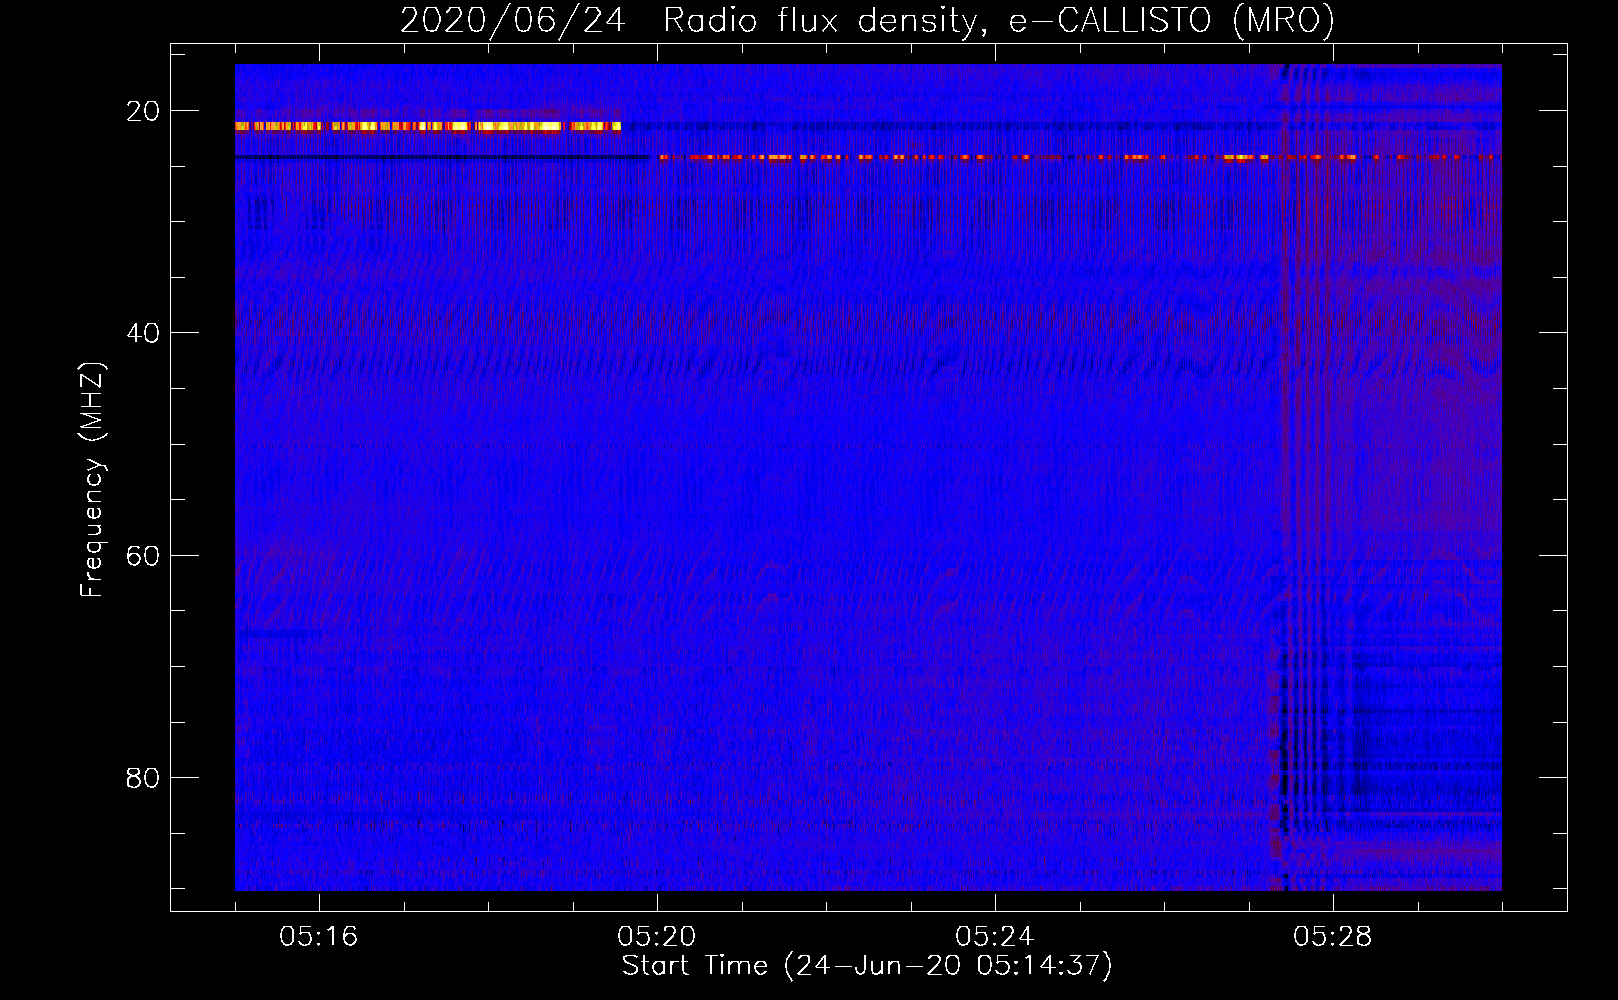
Task: Click the "60" frequency tick label
Action: coord(143,555)
